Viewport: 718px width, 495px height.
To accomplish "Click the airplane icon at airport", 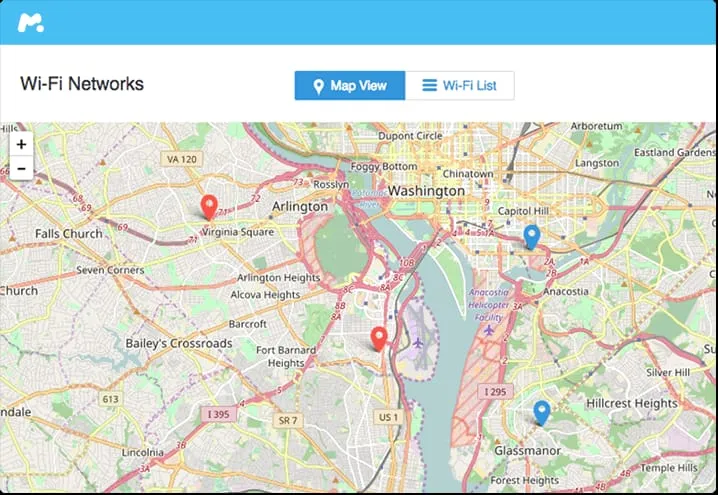I will coord(418,343).
